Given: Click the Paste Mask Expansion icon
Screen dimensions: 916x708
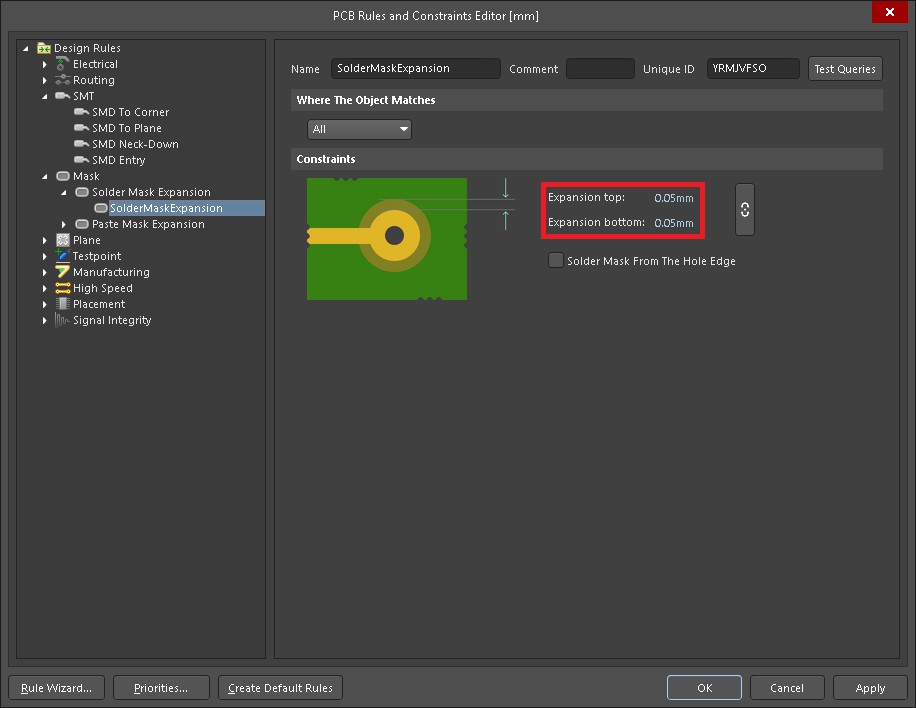Looking at the screenshot, I should pos(82,224).
